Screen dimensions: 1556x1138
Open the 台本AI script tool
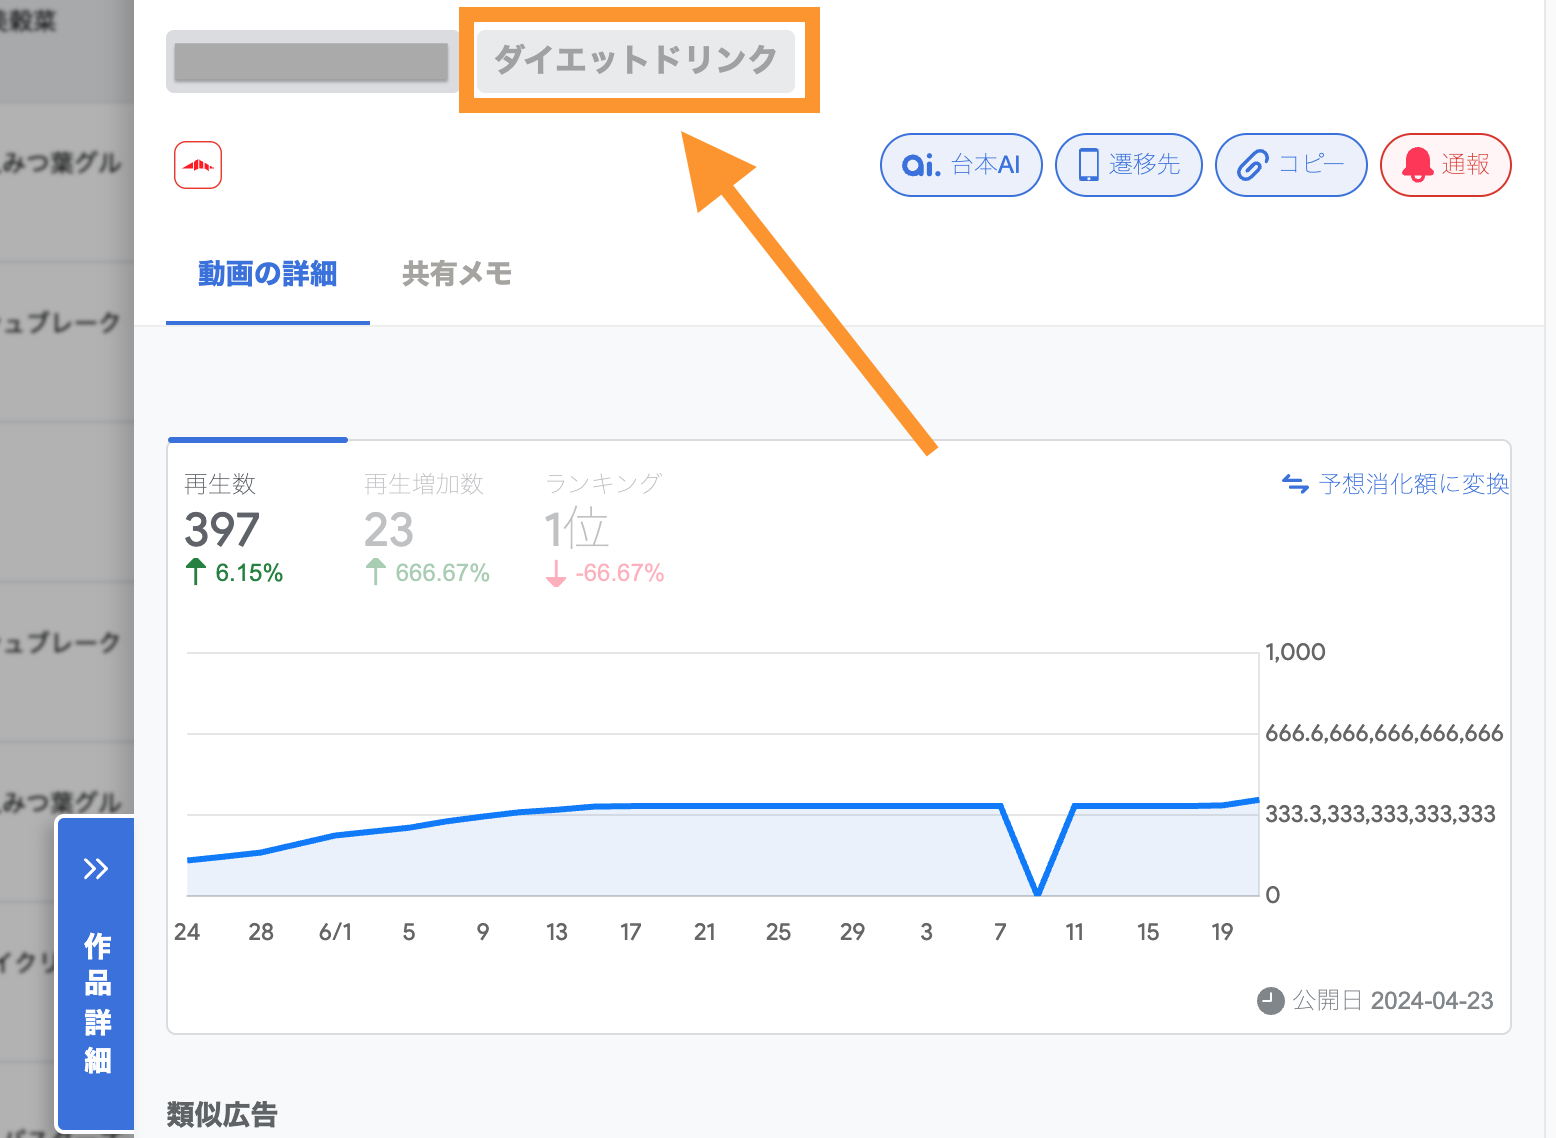tap(960, 165)
